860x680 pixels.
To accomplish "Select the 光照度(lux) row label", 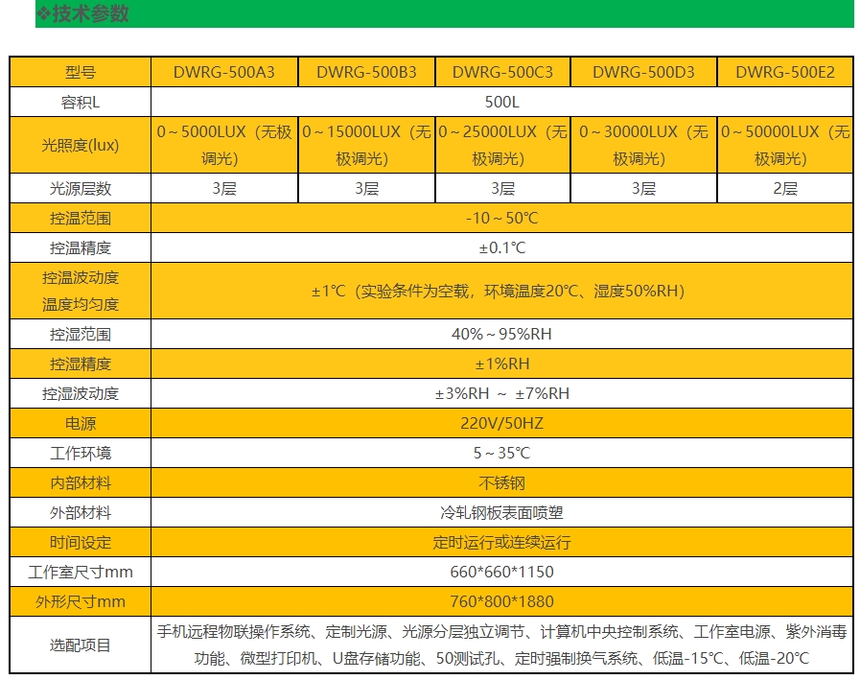I will 81,145.
